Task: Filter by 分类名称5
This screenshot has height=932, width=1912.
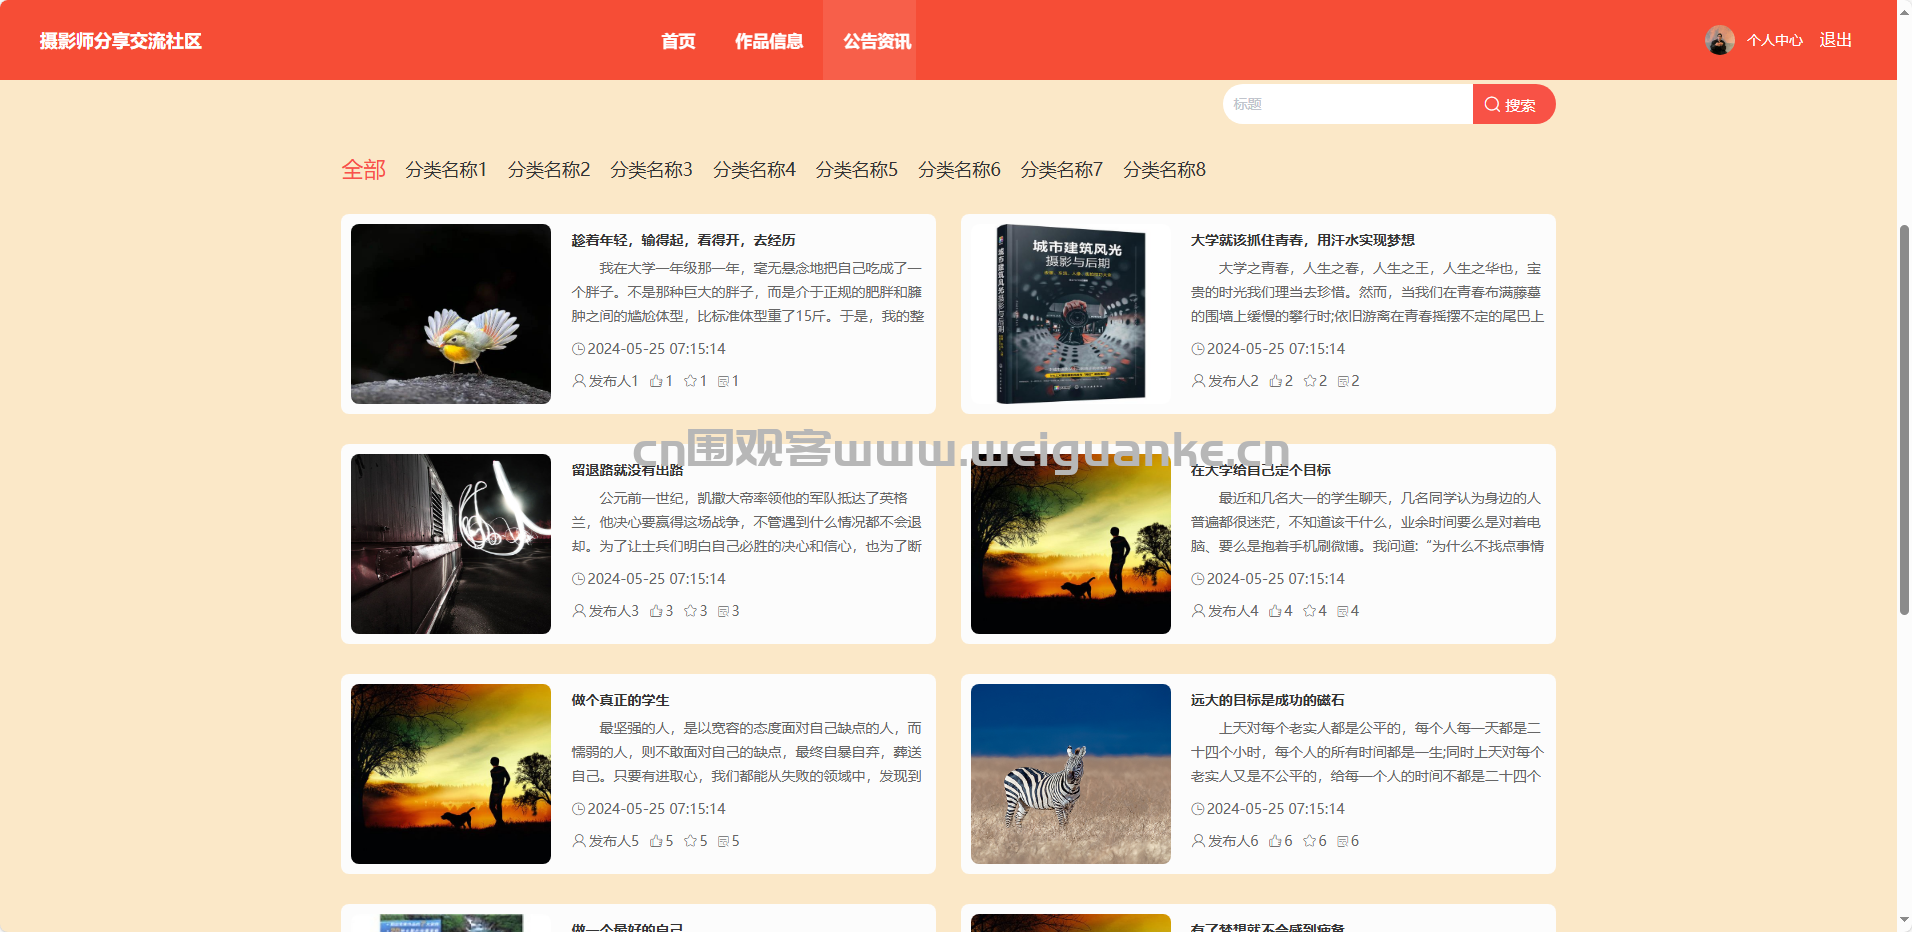Action: (x=857, y=170)
